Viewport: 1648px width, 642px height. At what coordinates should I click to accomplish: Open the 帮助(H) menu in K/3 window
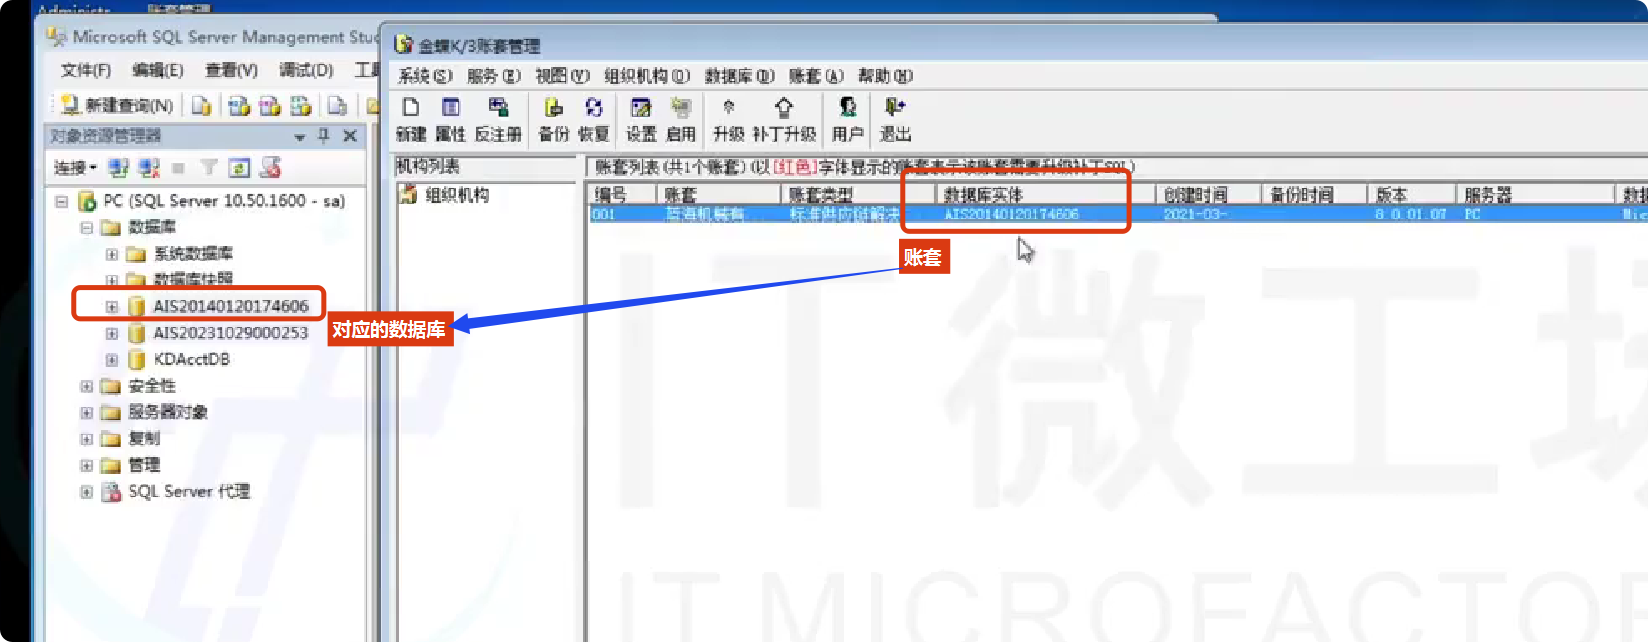[x=885, y=76]
